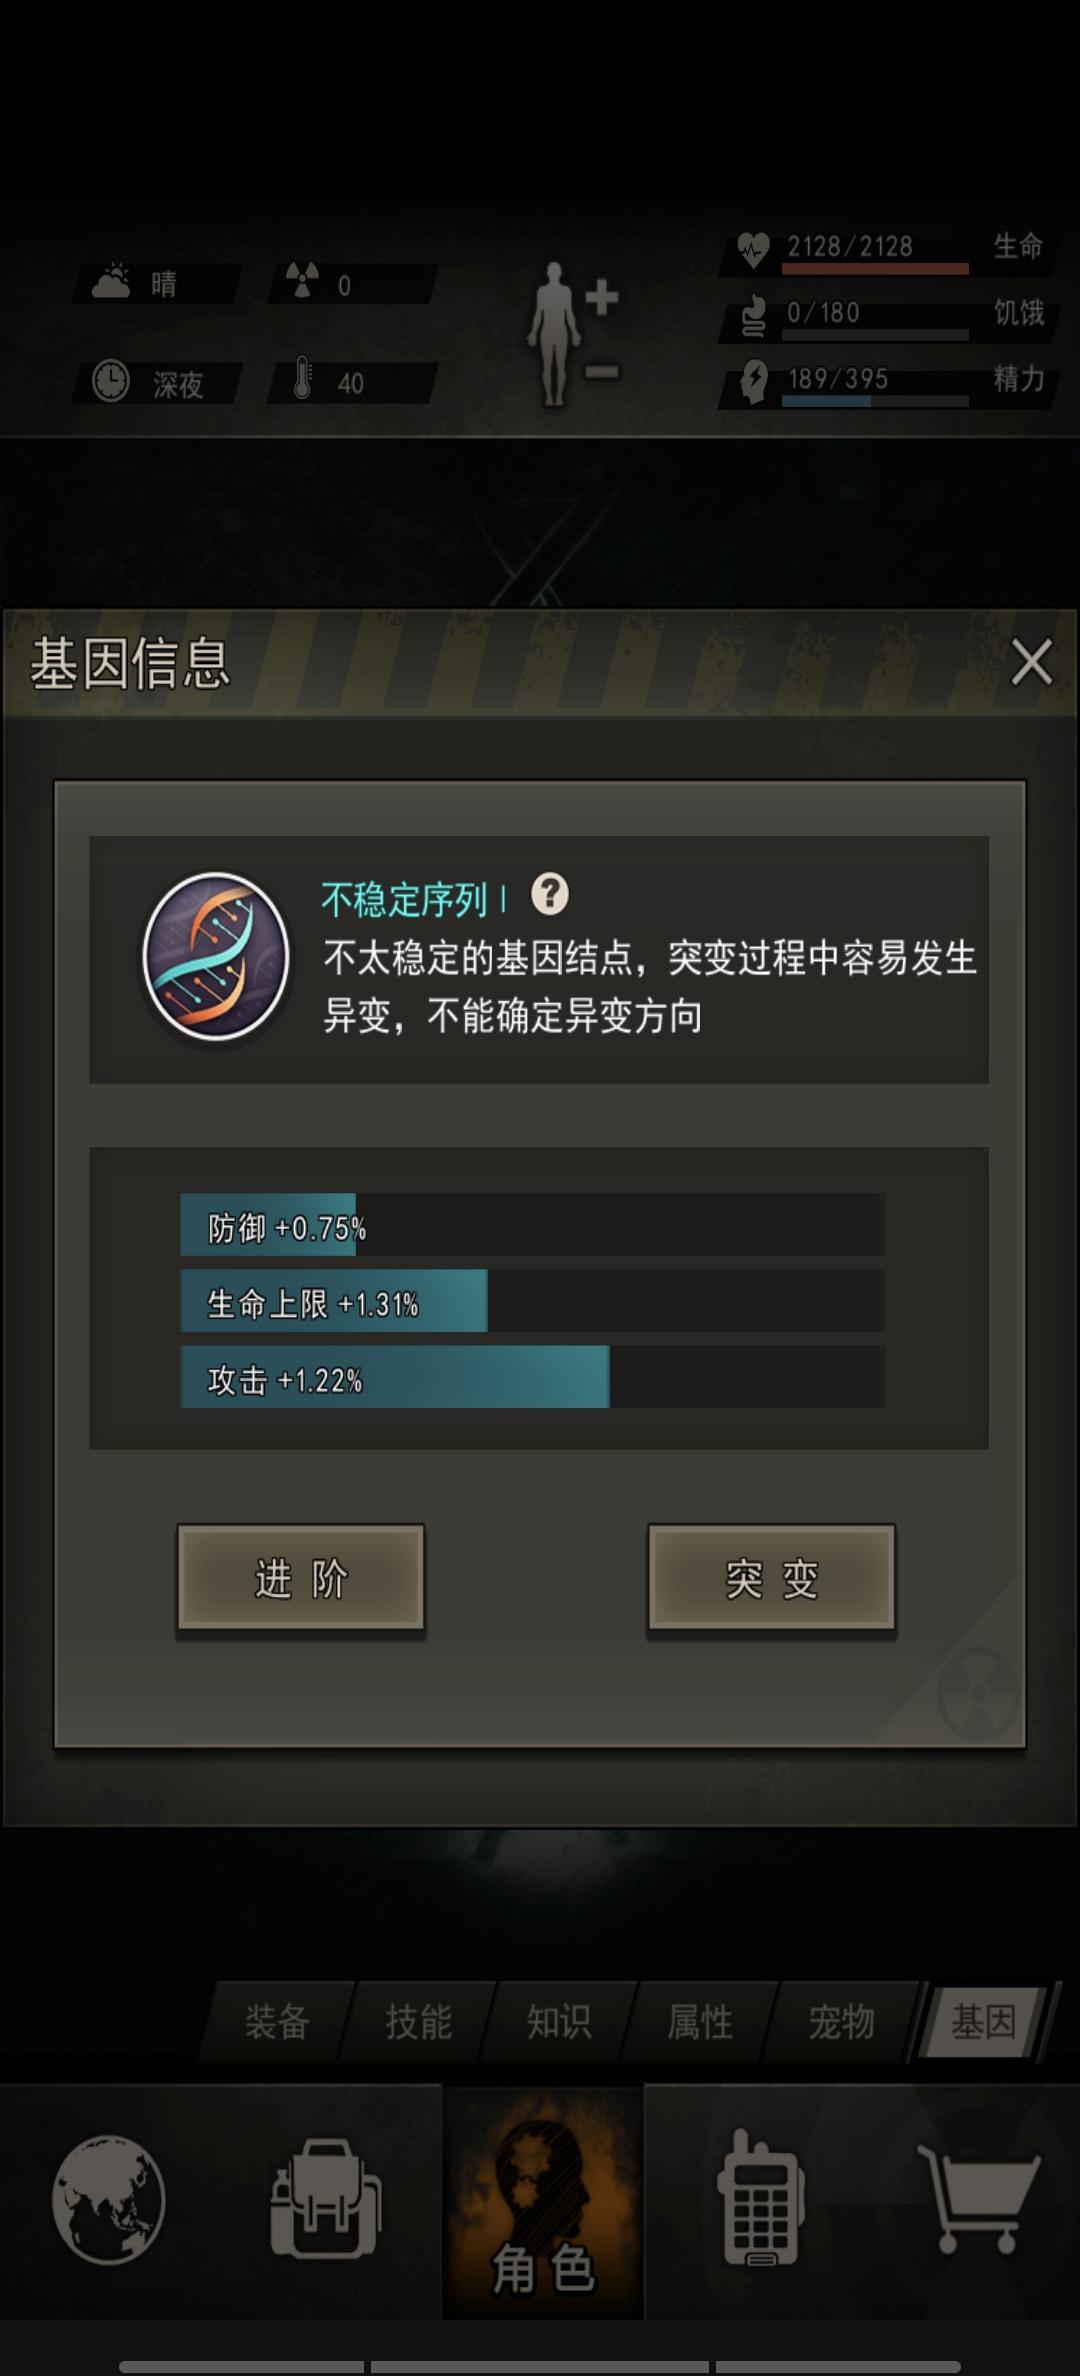Screen dimensions: 1080x2376
Task: Switch to the 属性 tab
Action: [x=700, y=2021]
